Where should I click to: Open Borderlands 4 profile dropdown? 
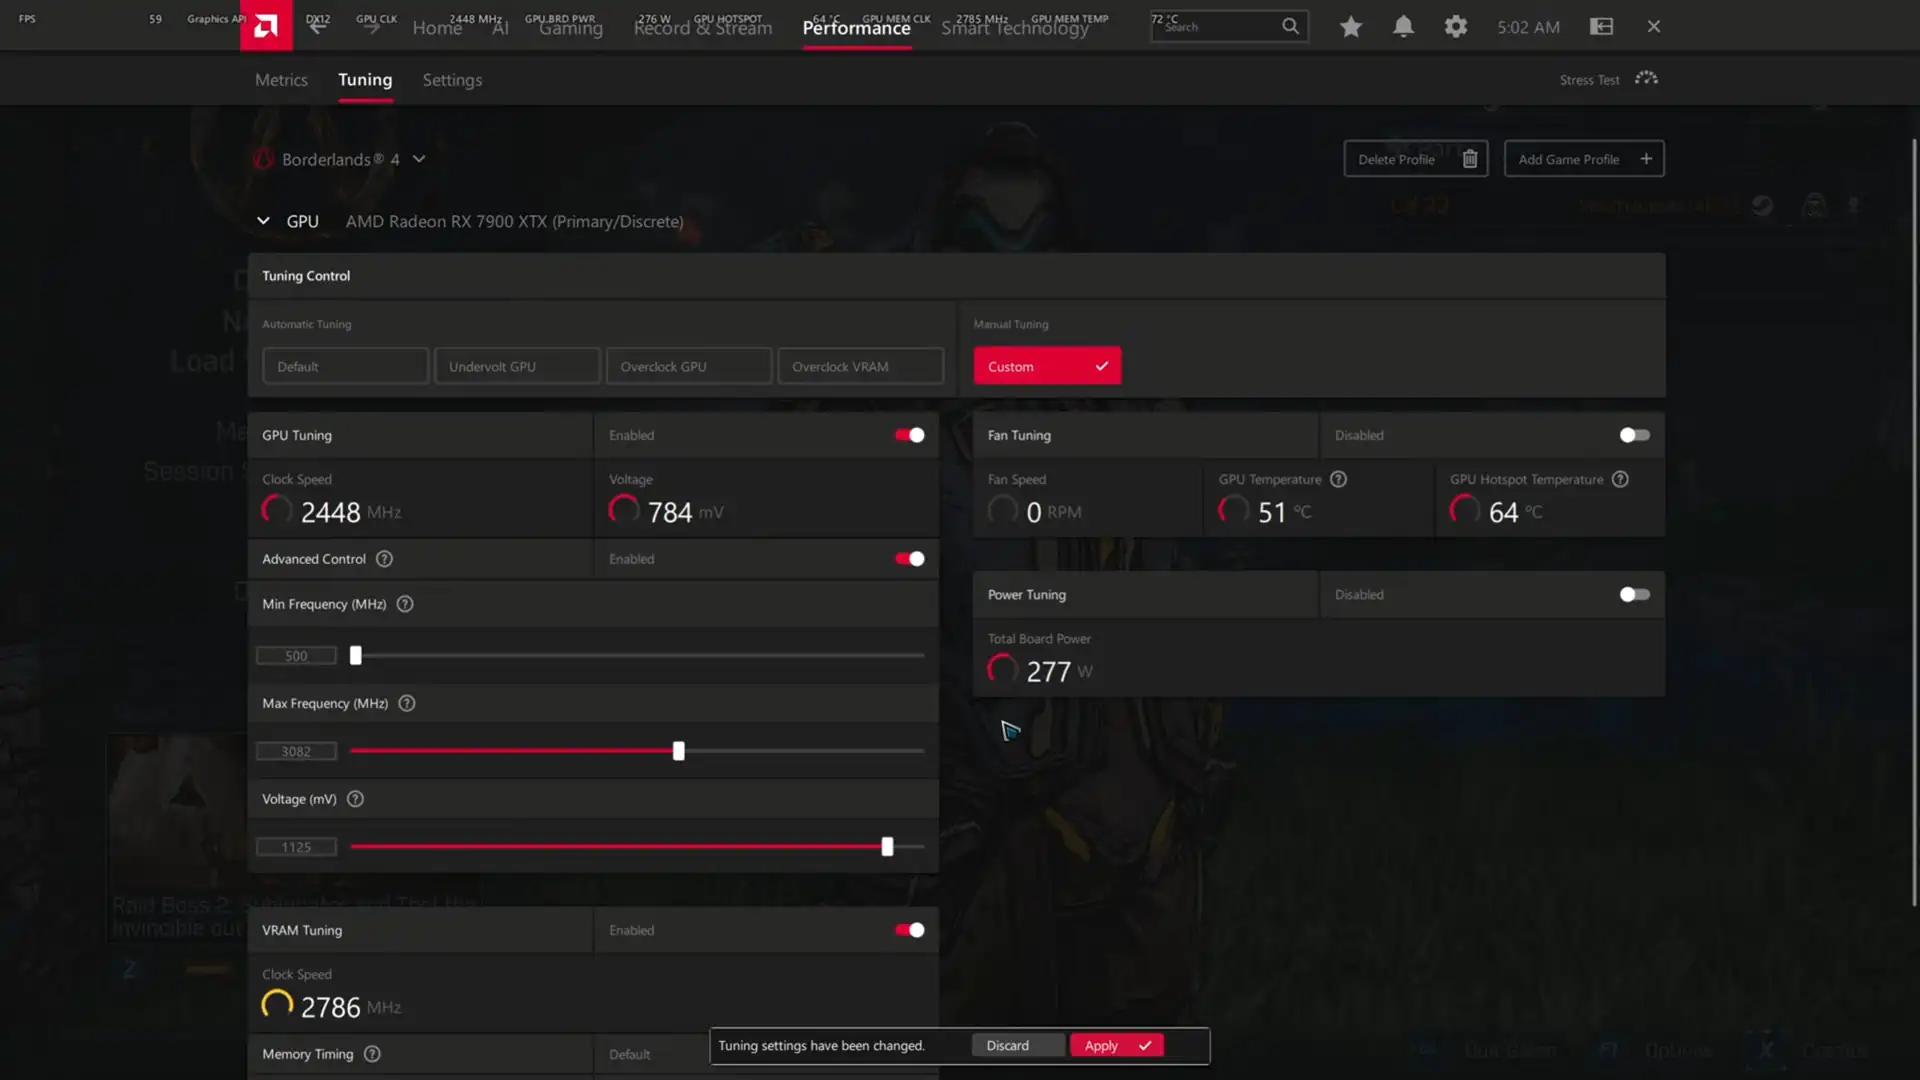pyautogui.click(x=419, y=159)
